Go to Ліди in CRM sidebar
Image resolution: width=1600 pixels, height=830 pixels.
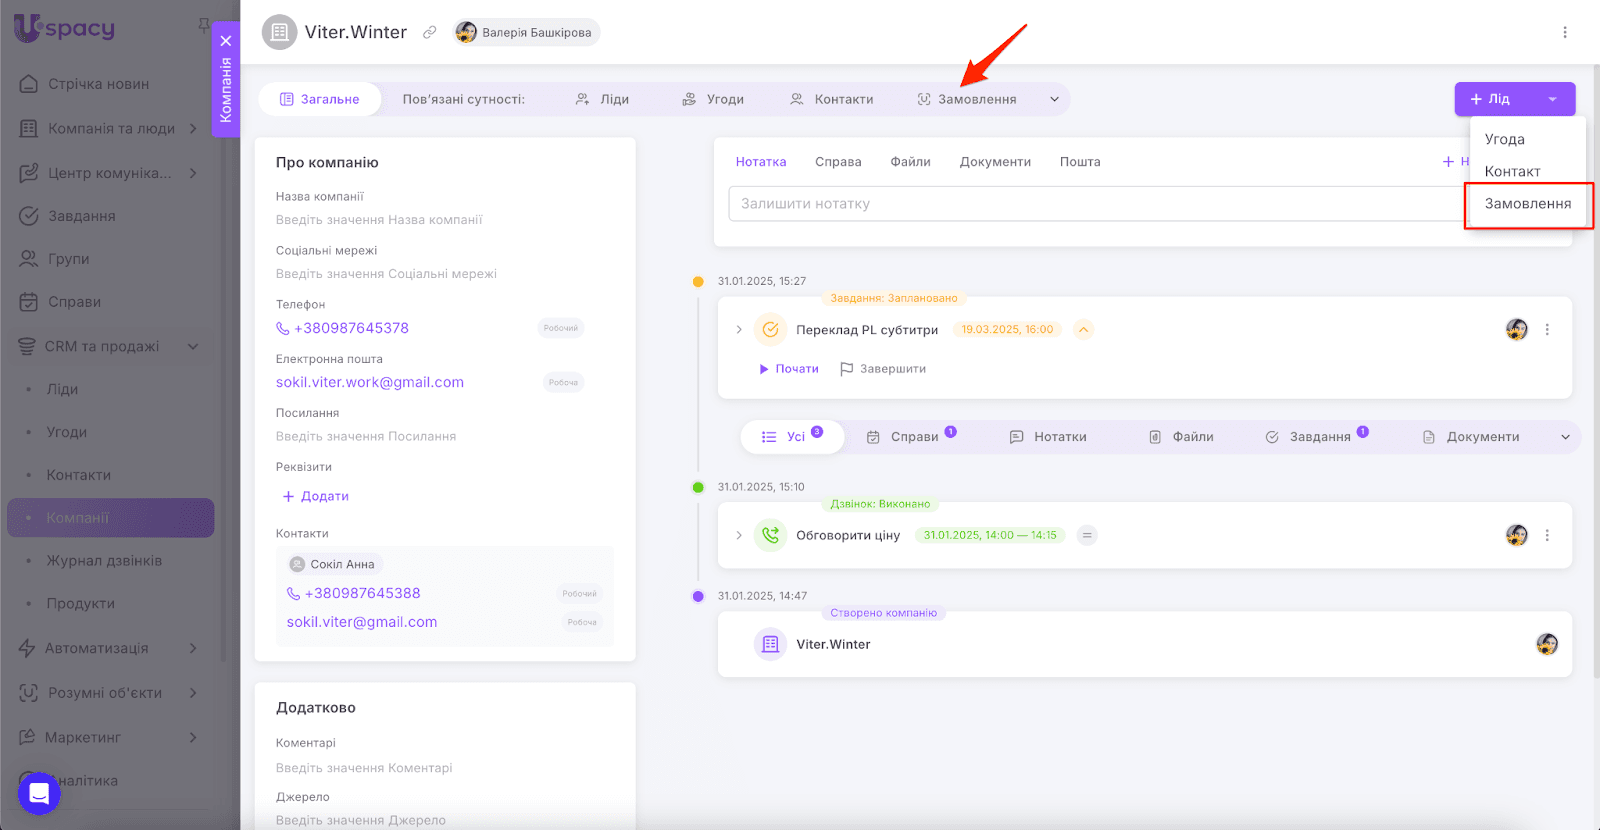coord(62,389)
